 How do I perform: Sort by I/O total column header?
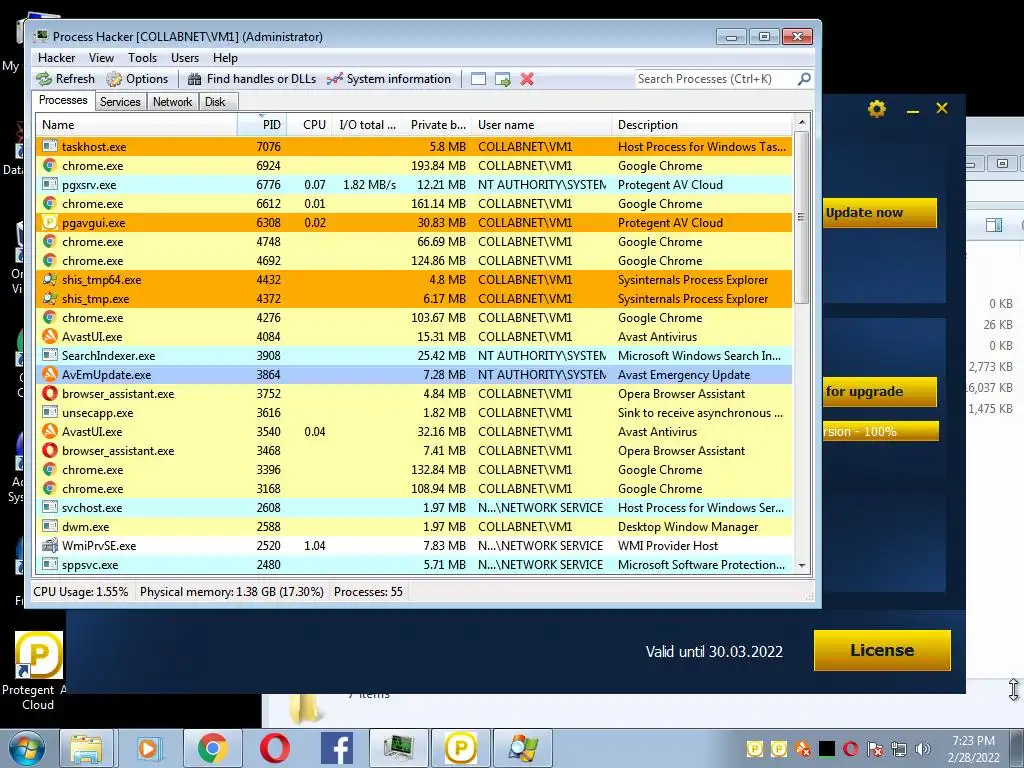point(366,125)
